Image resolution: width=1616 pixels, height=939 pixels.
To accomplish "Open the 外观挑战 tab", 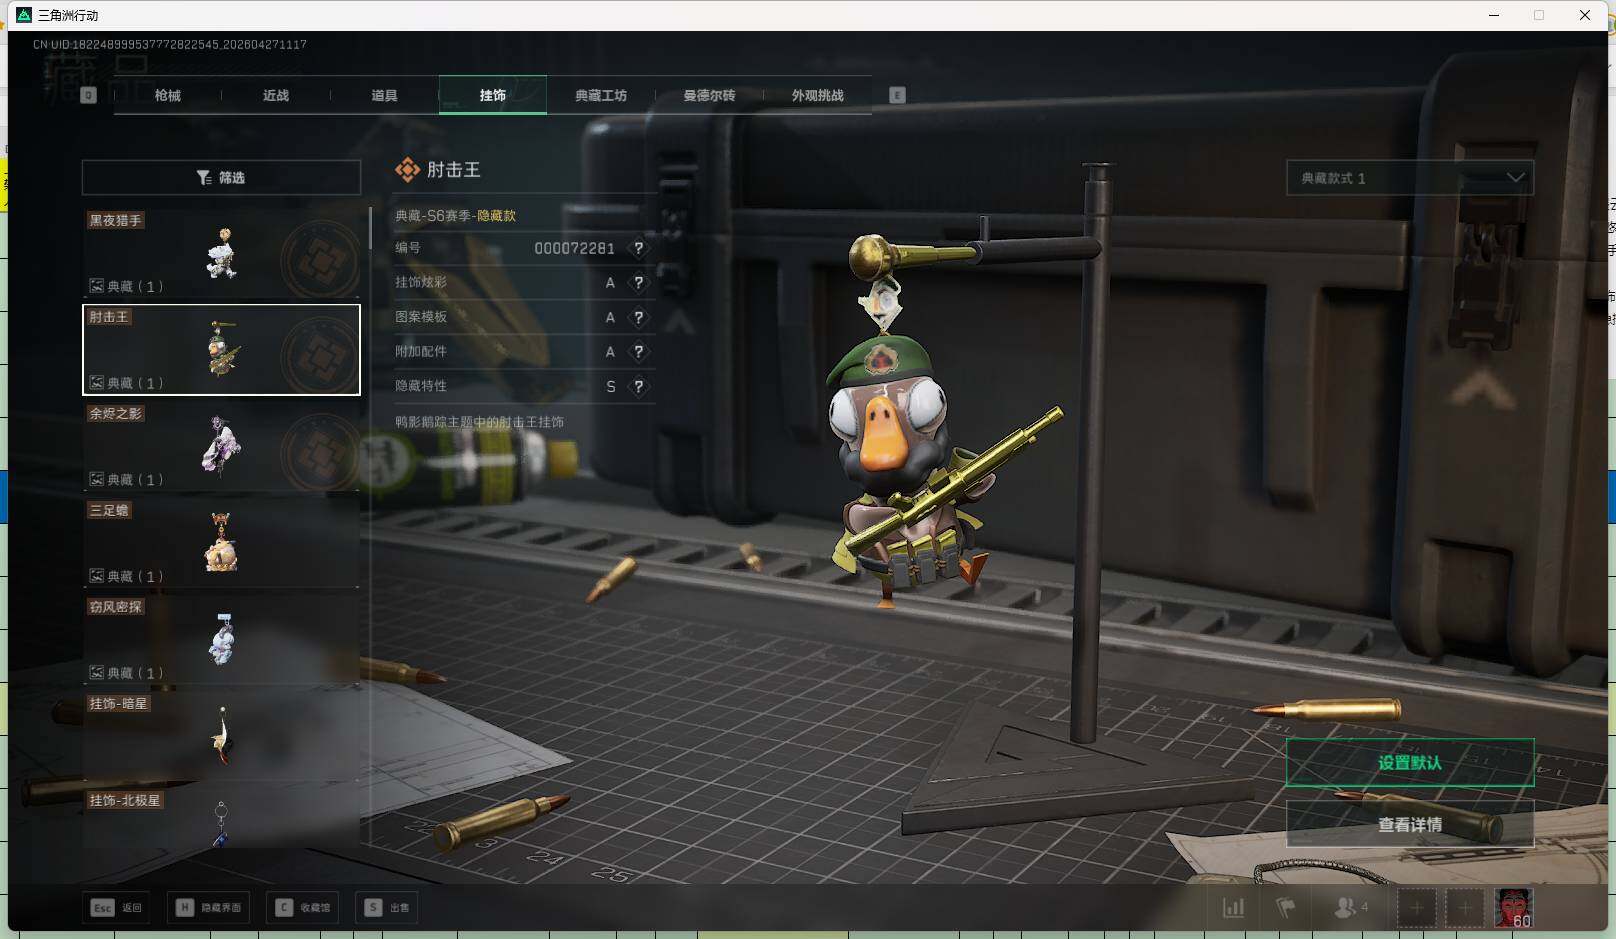I will 818,95.
